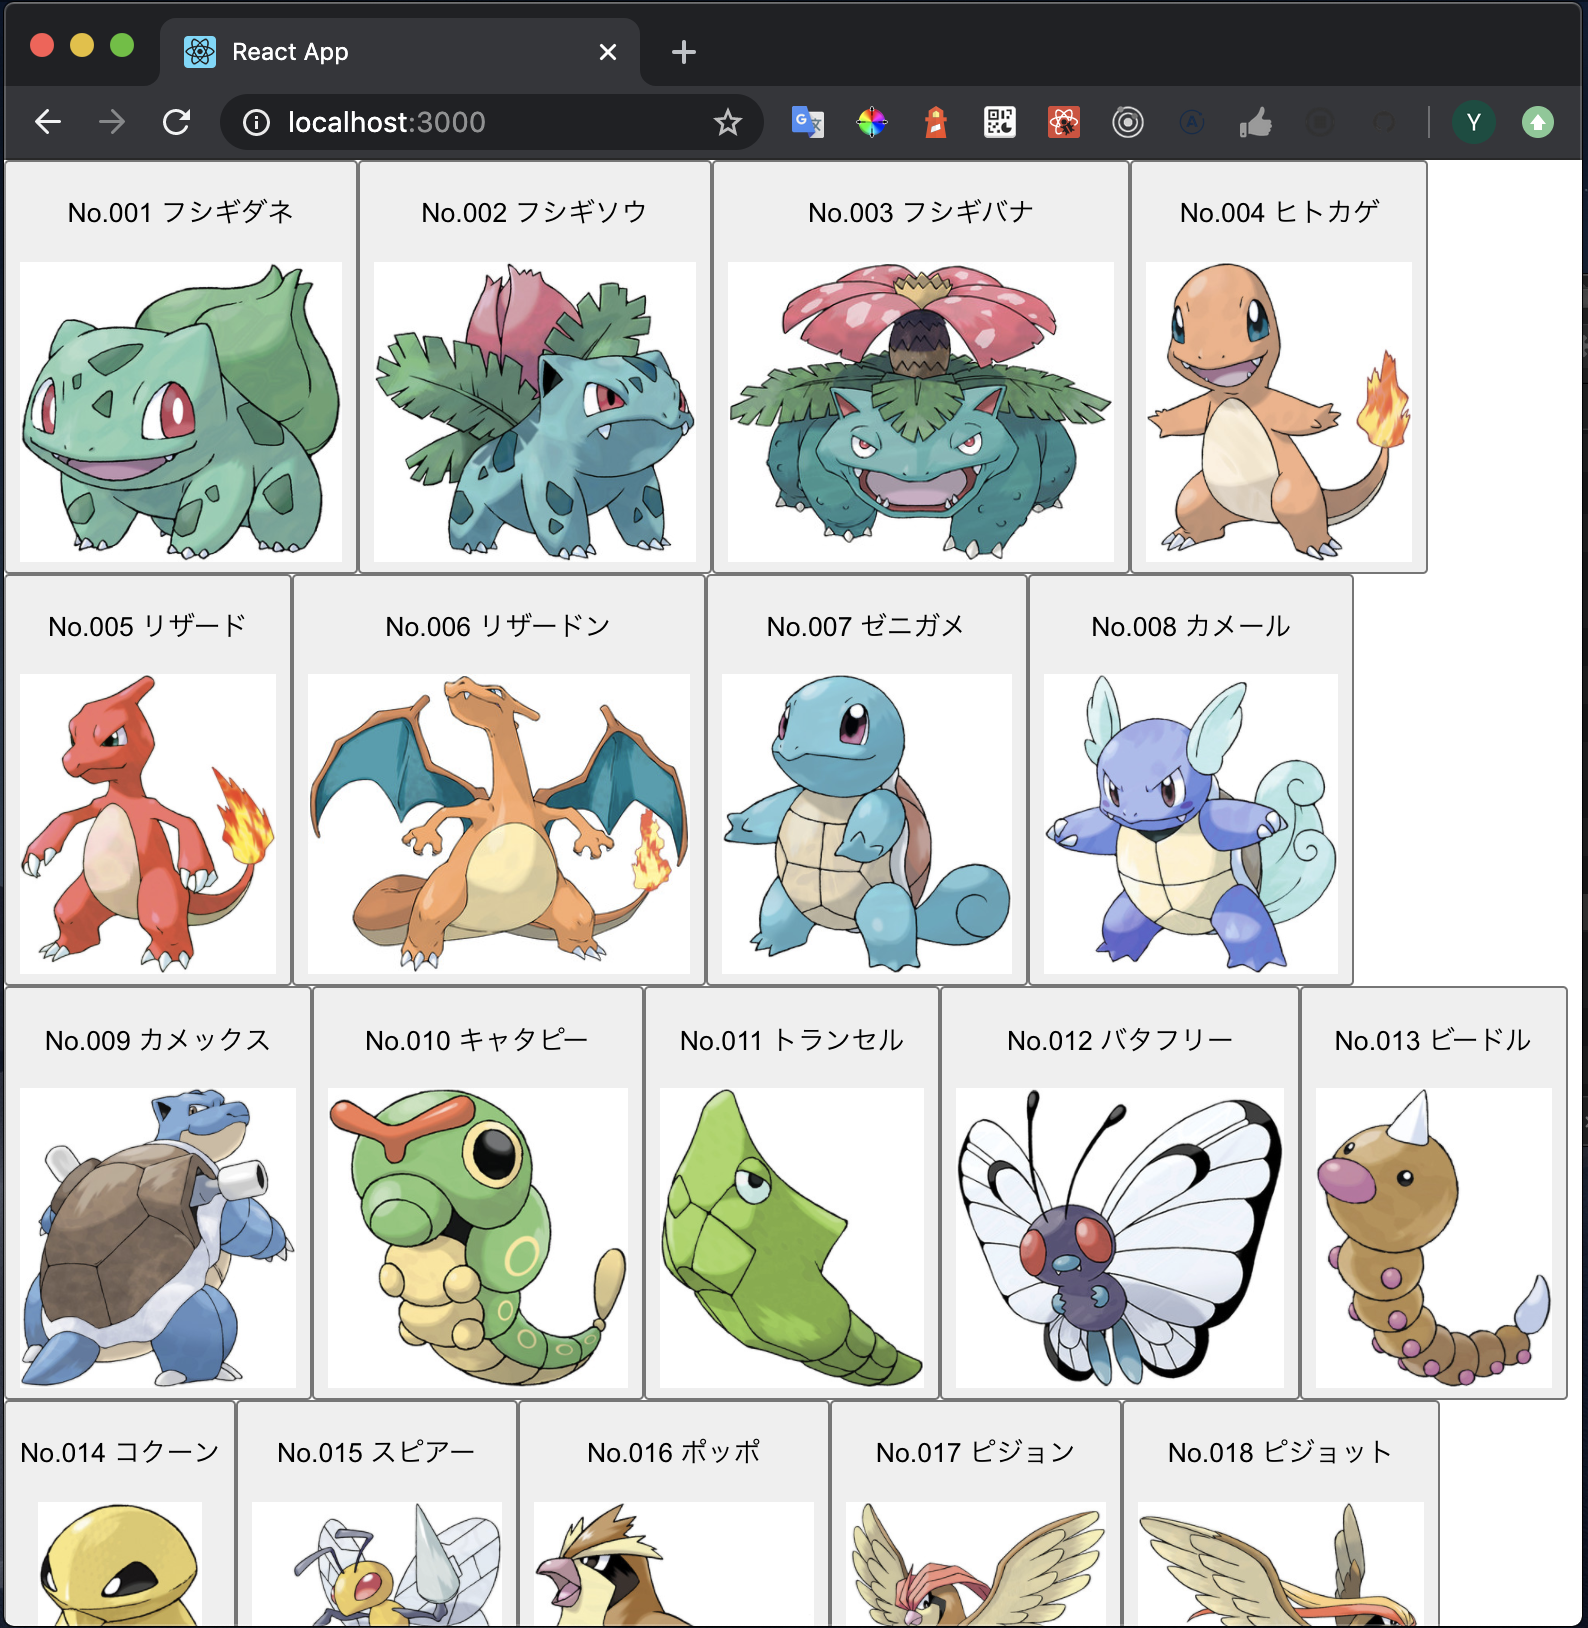Click the browser forward arrow

(112, 122)
